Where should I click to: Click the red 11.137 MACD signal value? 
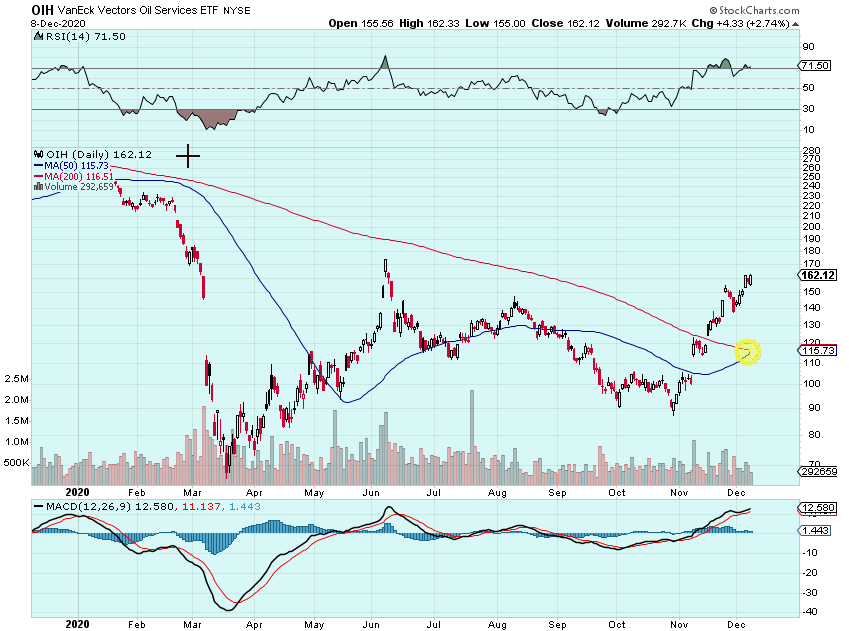pos(201,506)
